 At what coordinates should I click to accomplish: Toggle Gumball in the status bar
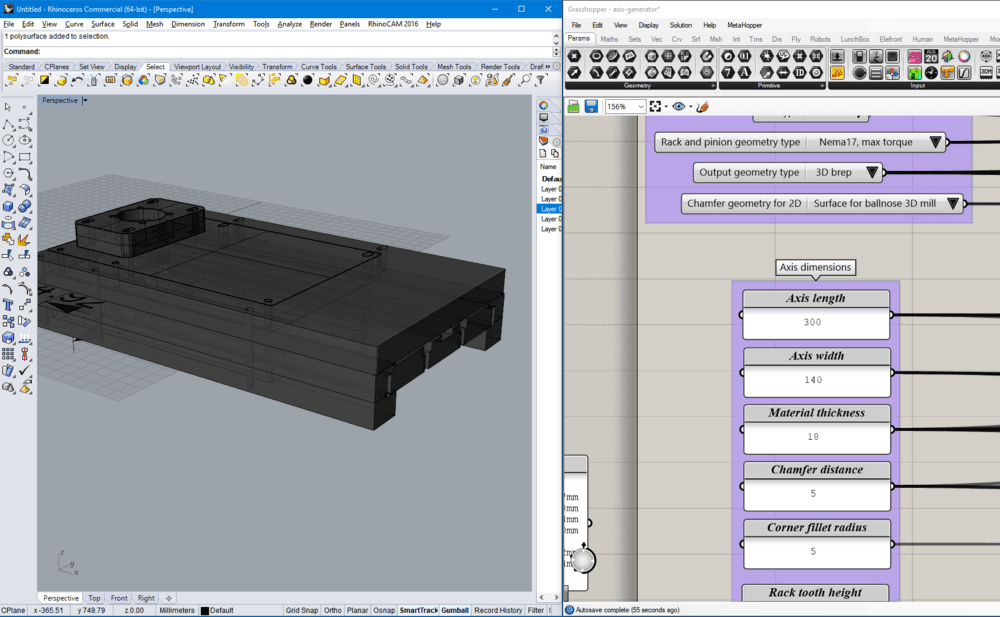[454, 610]
